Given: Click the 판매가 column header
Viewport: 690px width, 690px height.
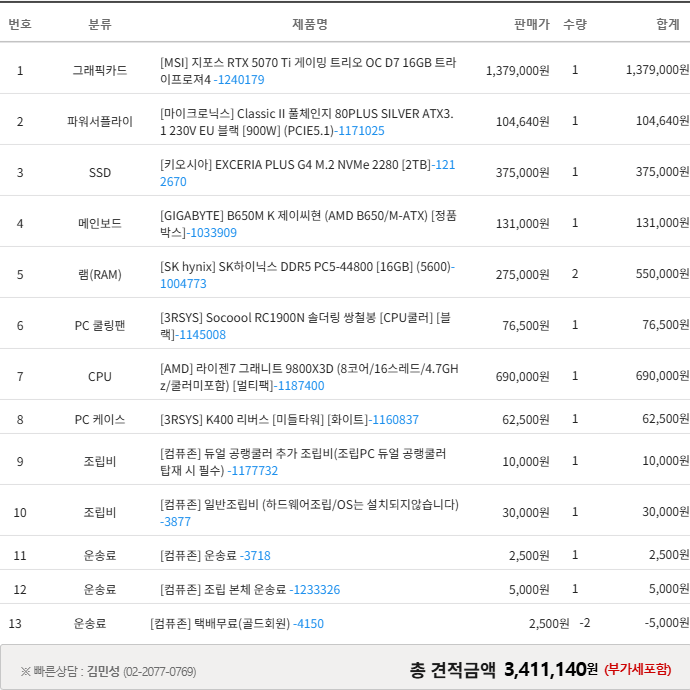Looking at the screenshot, I should (531, 23).
